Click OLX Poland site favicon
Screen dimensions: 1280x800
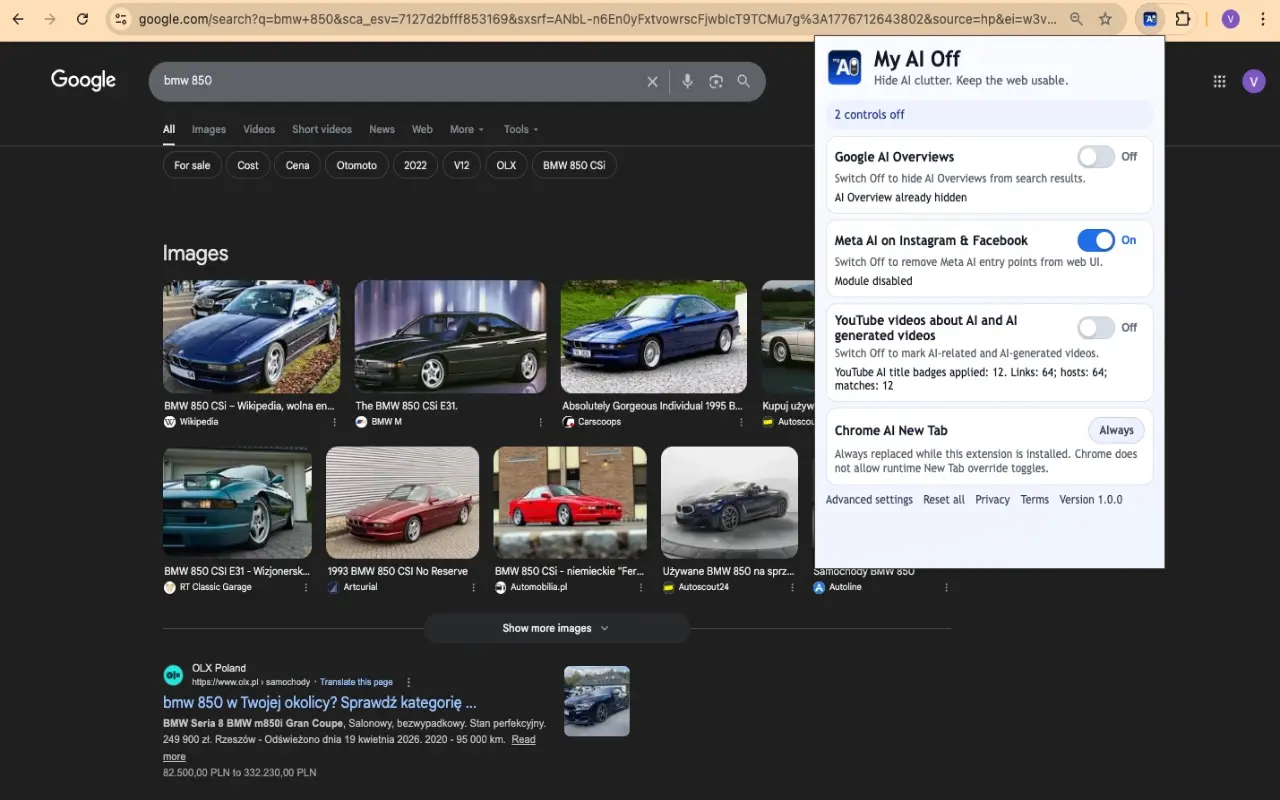click(173, 675)
